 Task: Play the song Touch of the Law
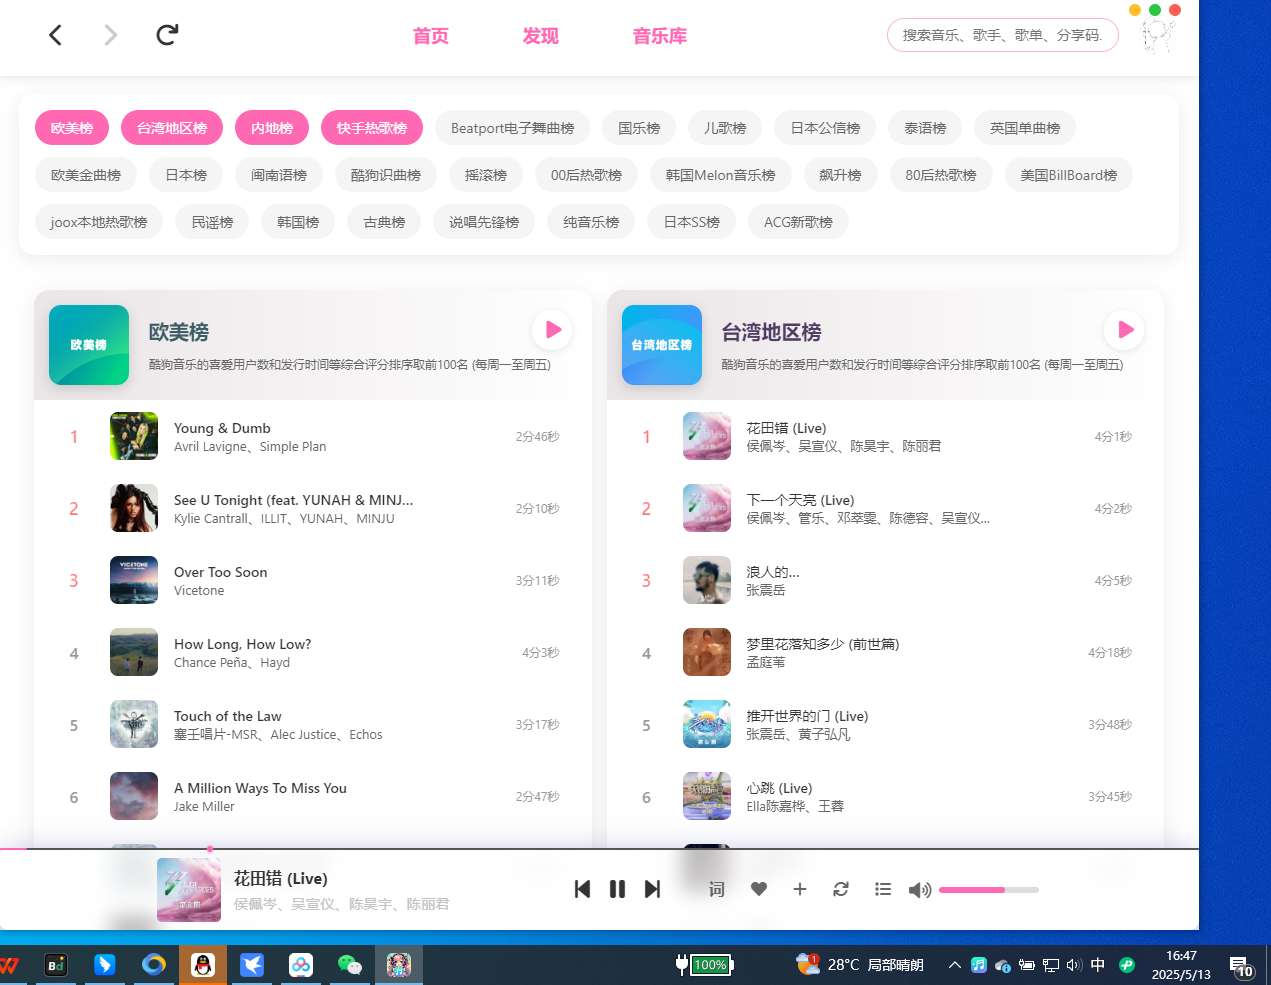[x=313, y=724]
